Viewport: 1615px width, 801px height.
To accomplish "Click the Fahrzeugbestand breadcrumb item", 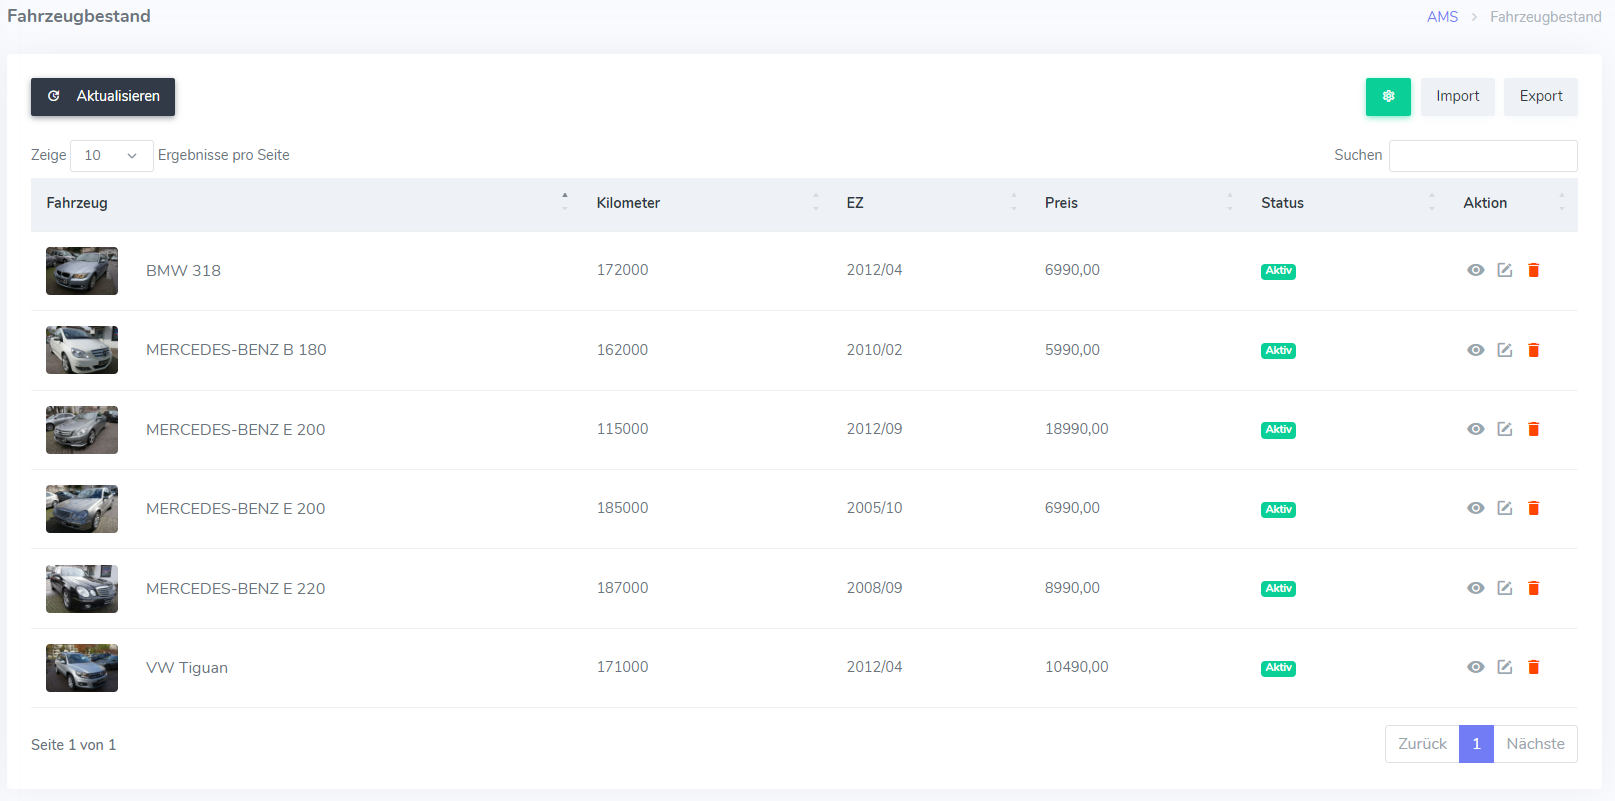I will [x=1545, y=17].
